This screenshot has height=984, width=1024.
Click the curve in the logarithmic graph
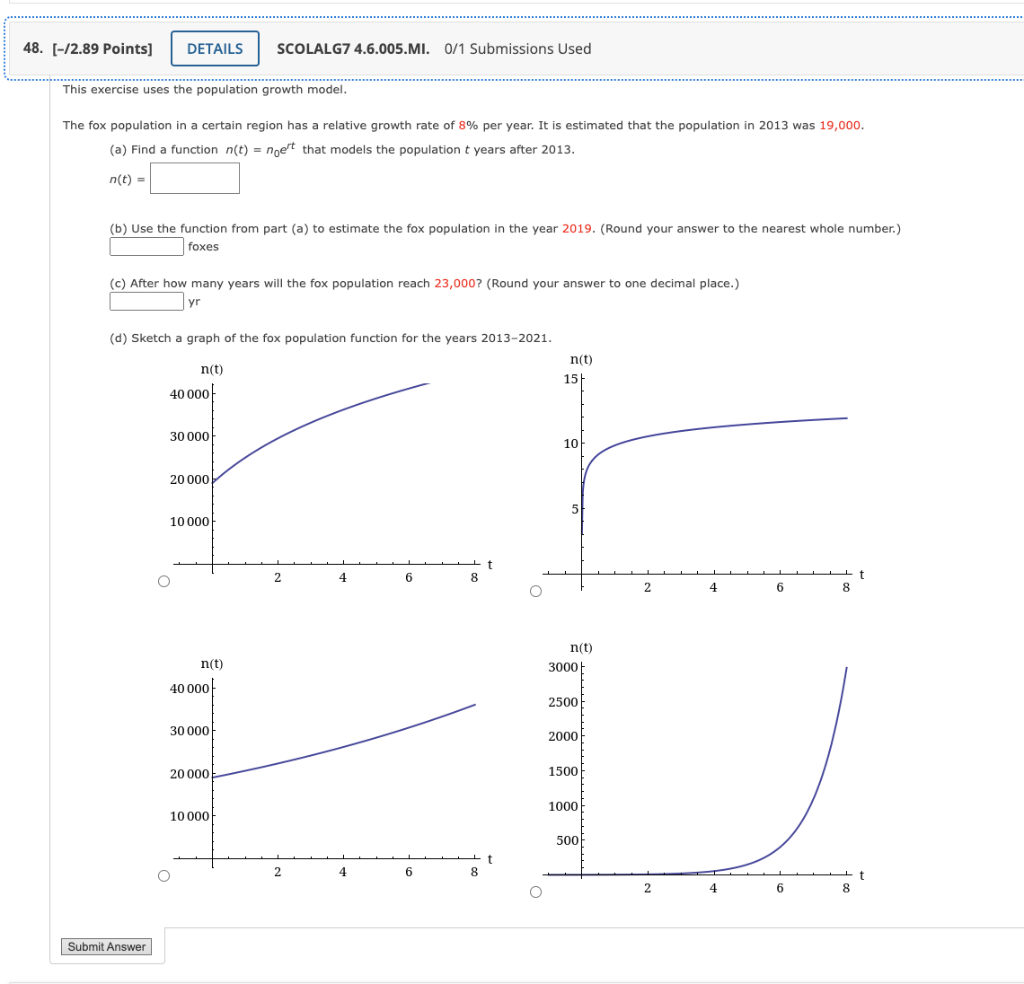point(714,428)
